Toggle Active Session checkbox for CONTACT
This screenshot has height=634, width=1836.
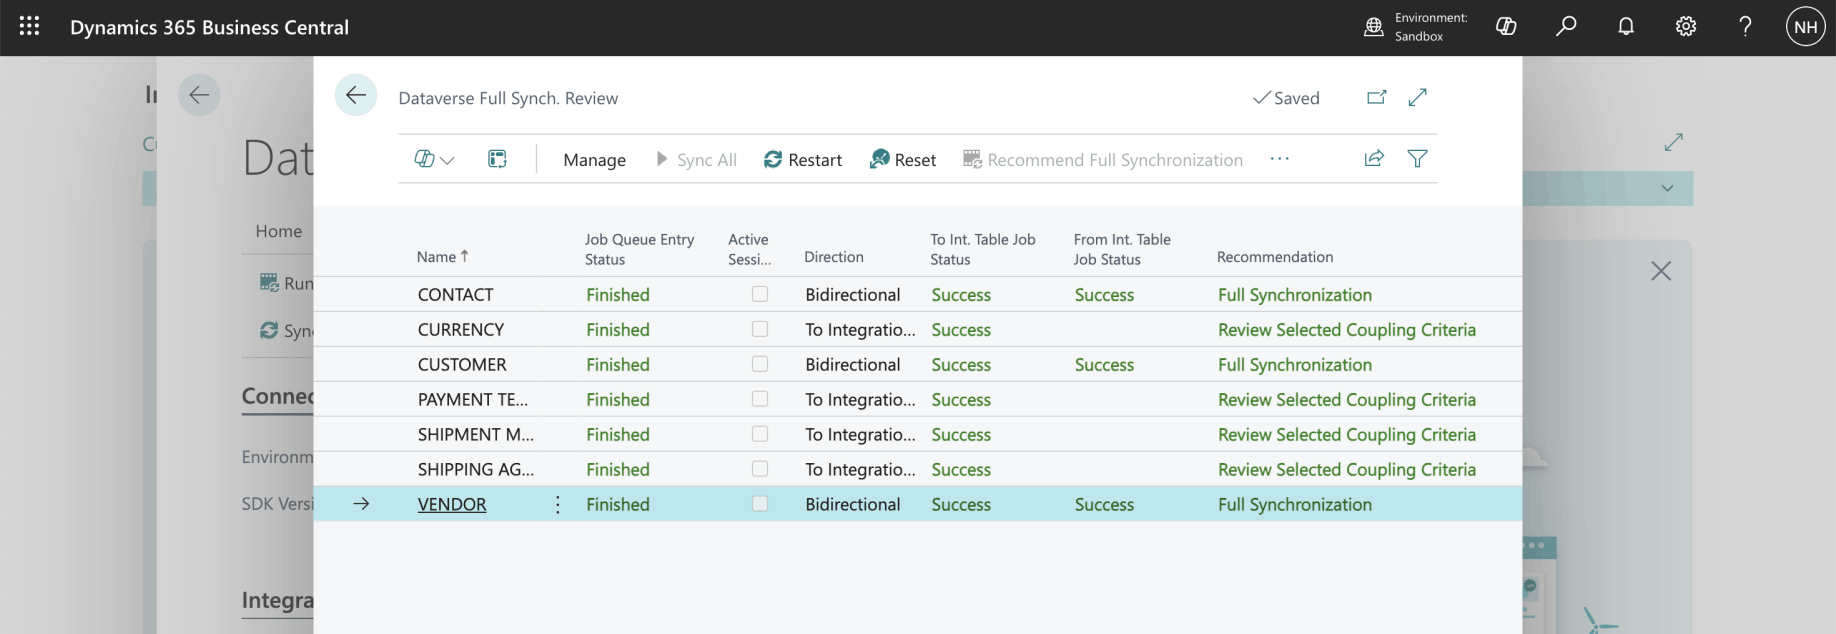pyautogui.click(x=760, y=294)
